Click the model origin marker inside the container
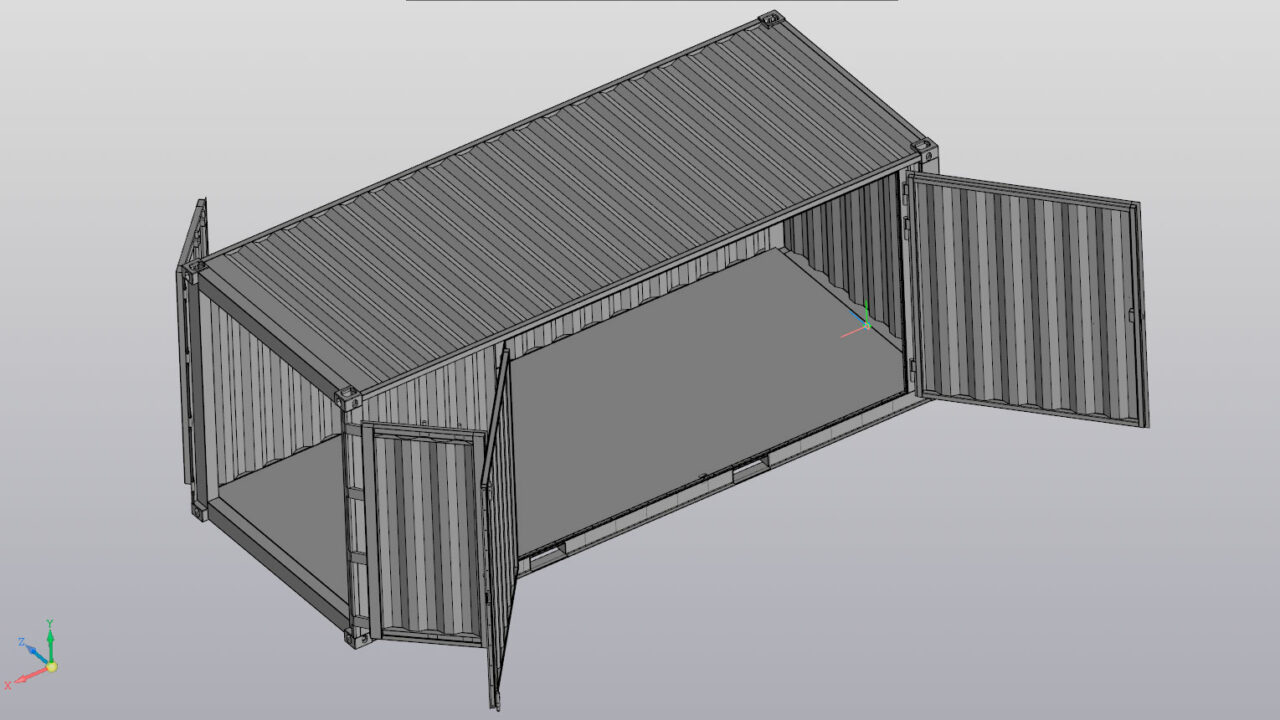Screen dimensions: 1280x720 pos(866,325)
